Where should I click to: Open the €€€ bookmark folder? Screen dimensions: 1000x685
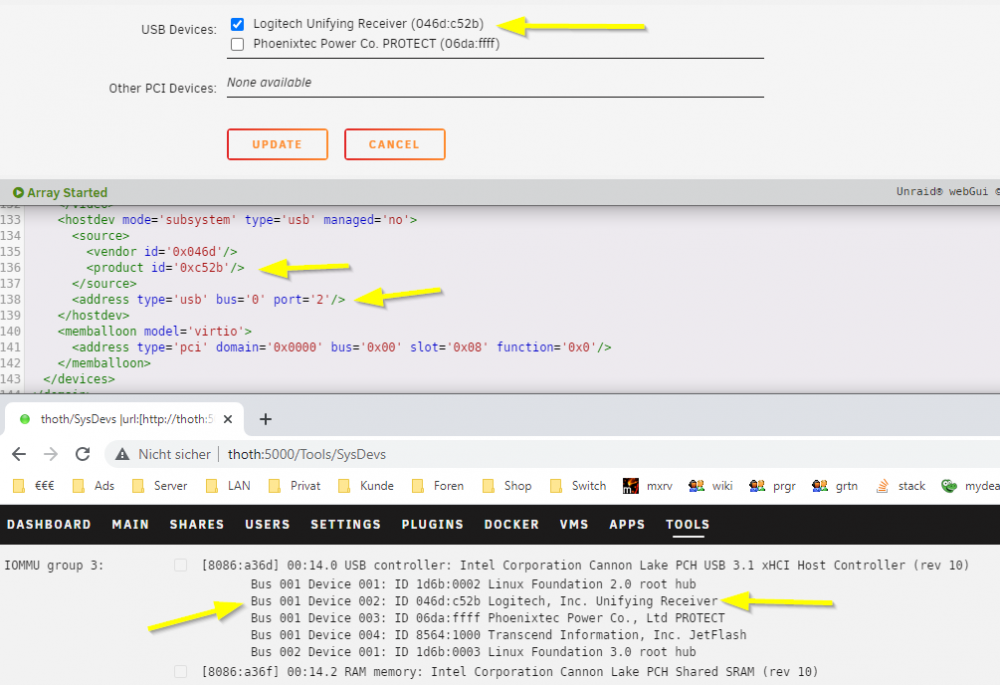coord(33,486)
